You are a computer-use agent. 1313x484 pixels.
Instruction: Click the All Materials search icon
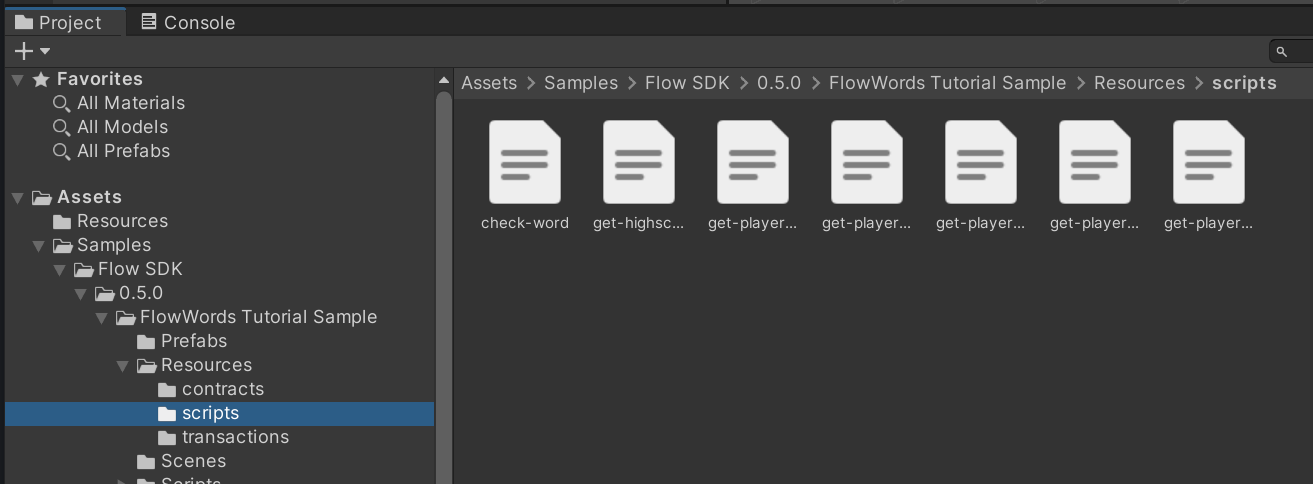click(x=62, y=103)
